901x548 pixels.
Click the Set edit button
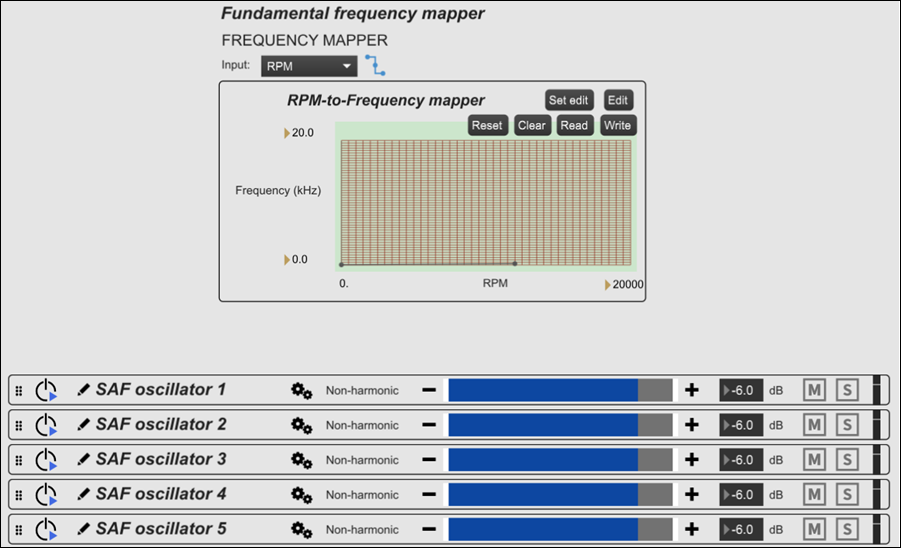(569, 100)
